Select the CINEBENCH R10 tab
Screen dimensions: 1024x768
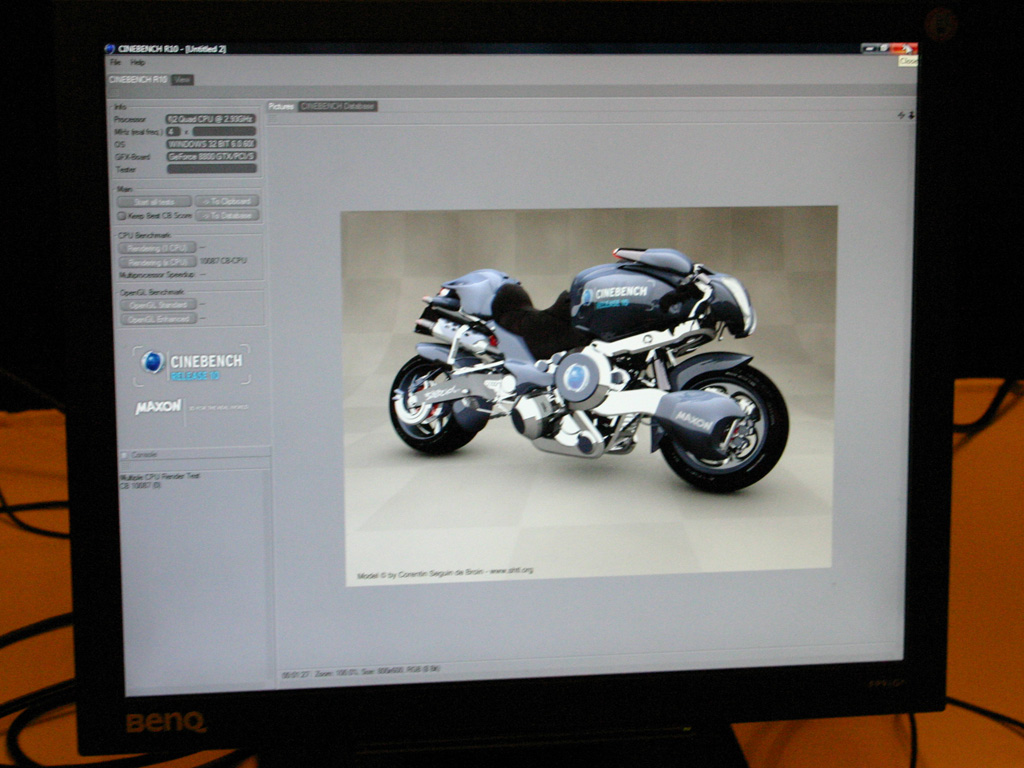pyautogui.click(x=138, y=80)
